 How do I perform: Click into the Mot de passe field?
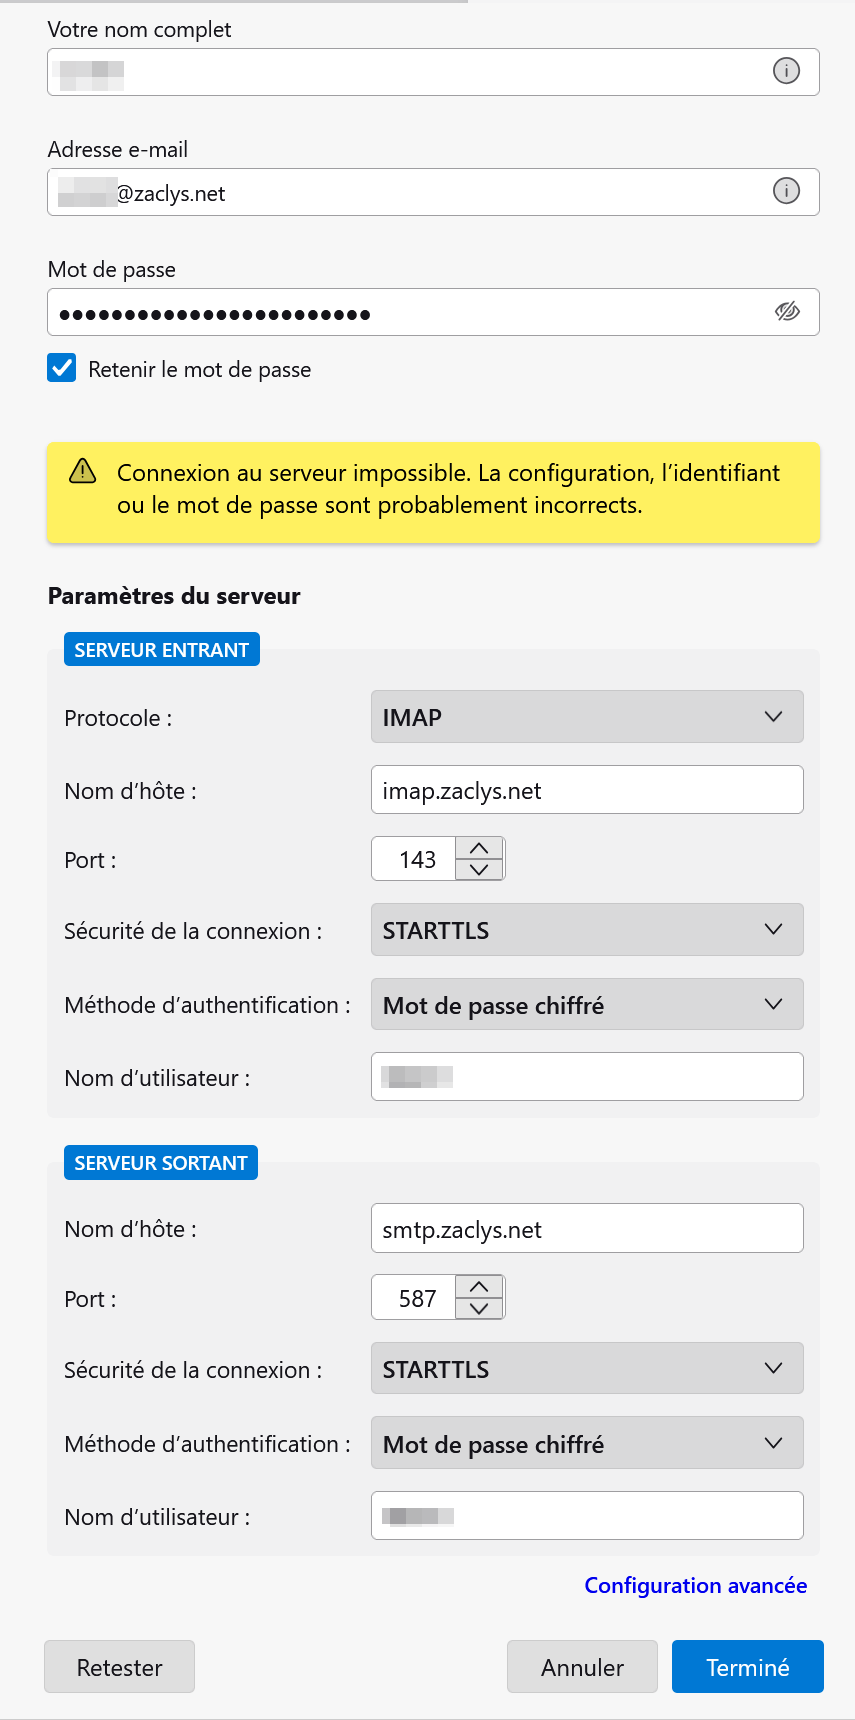(400, 313)
